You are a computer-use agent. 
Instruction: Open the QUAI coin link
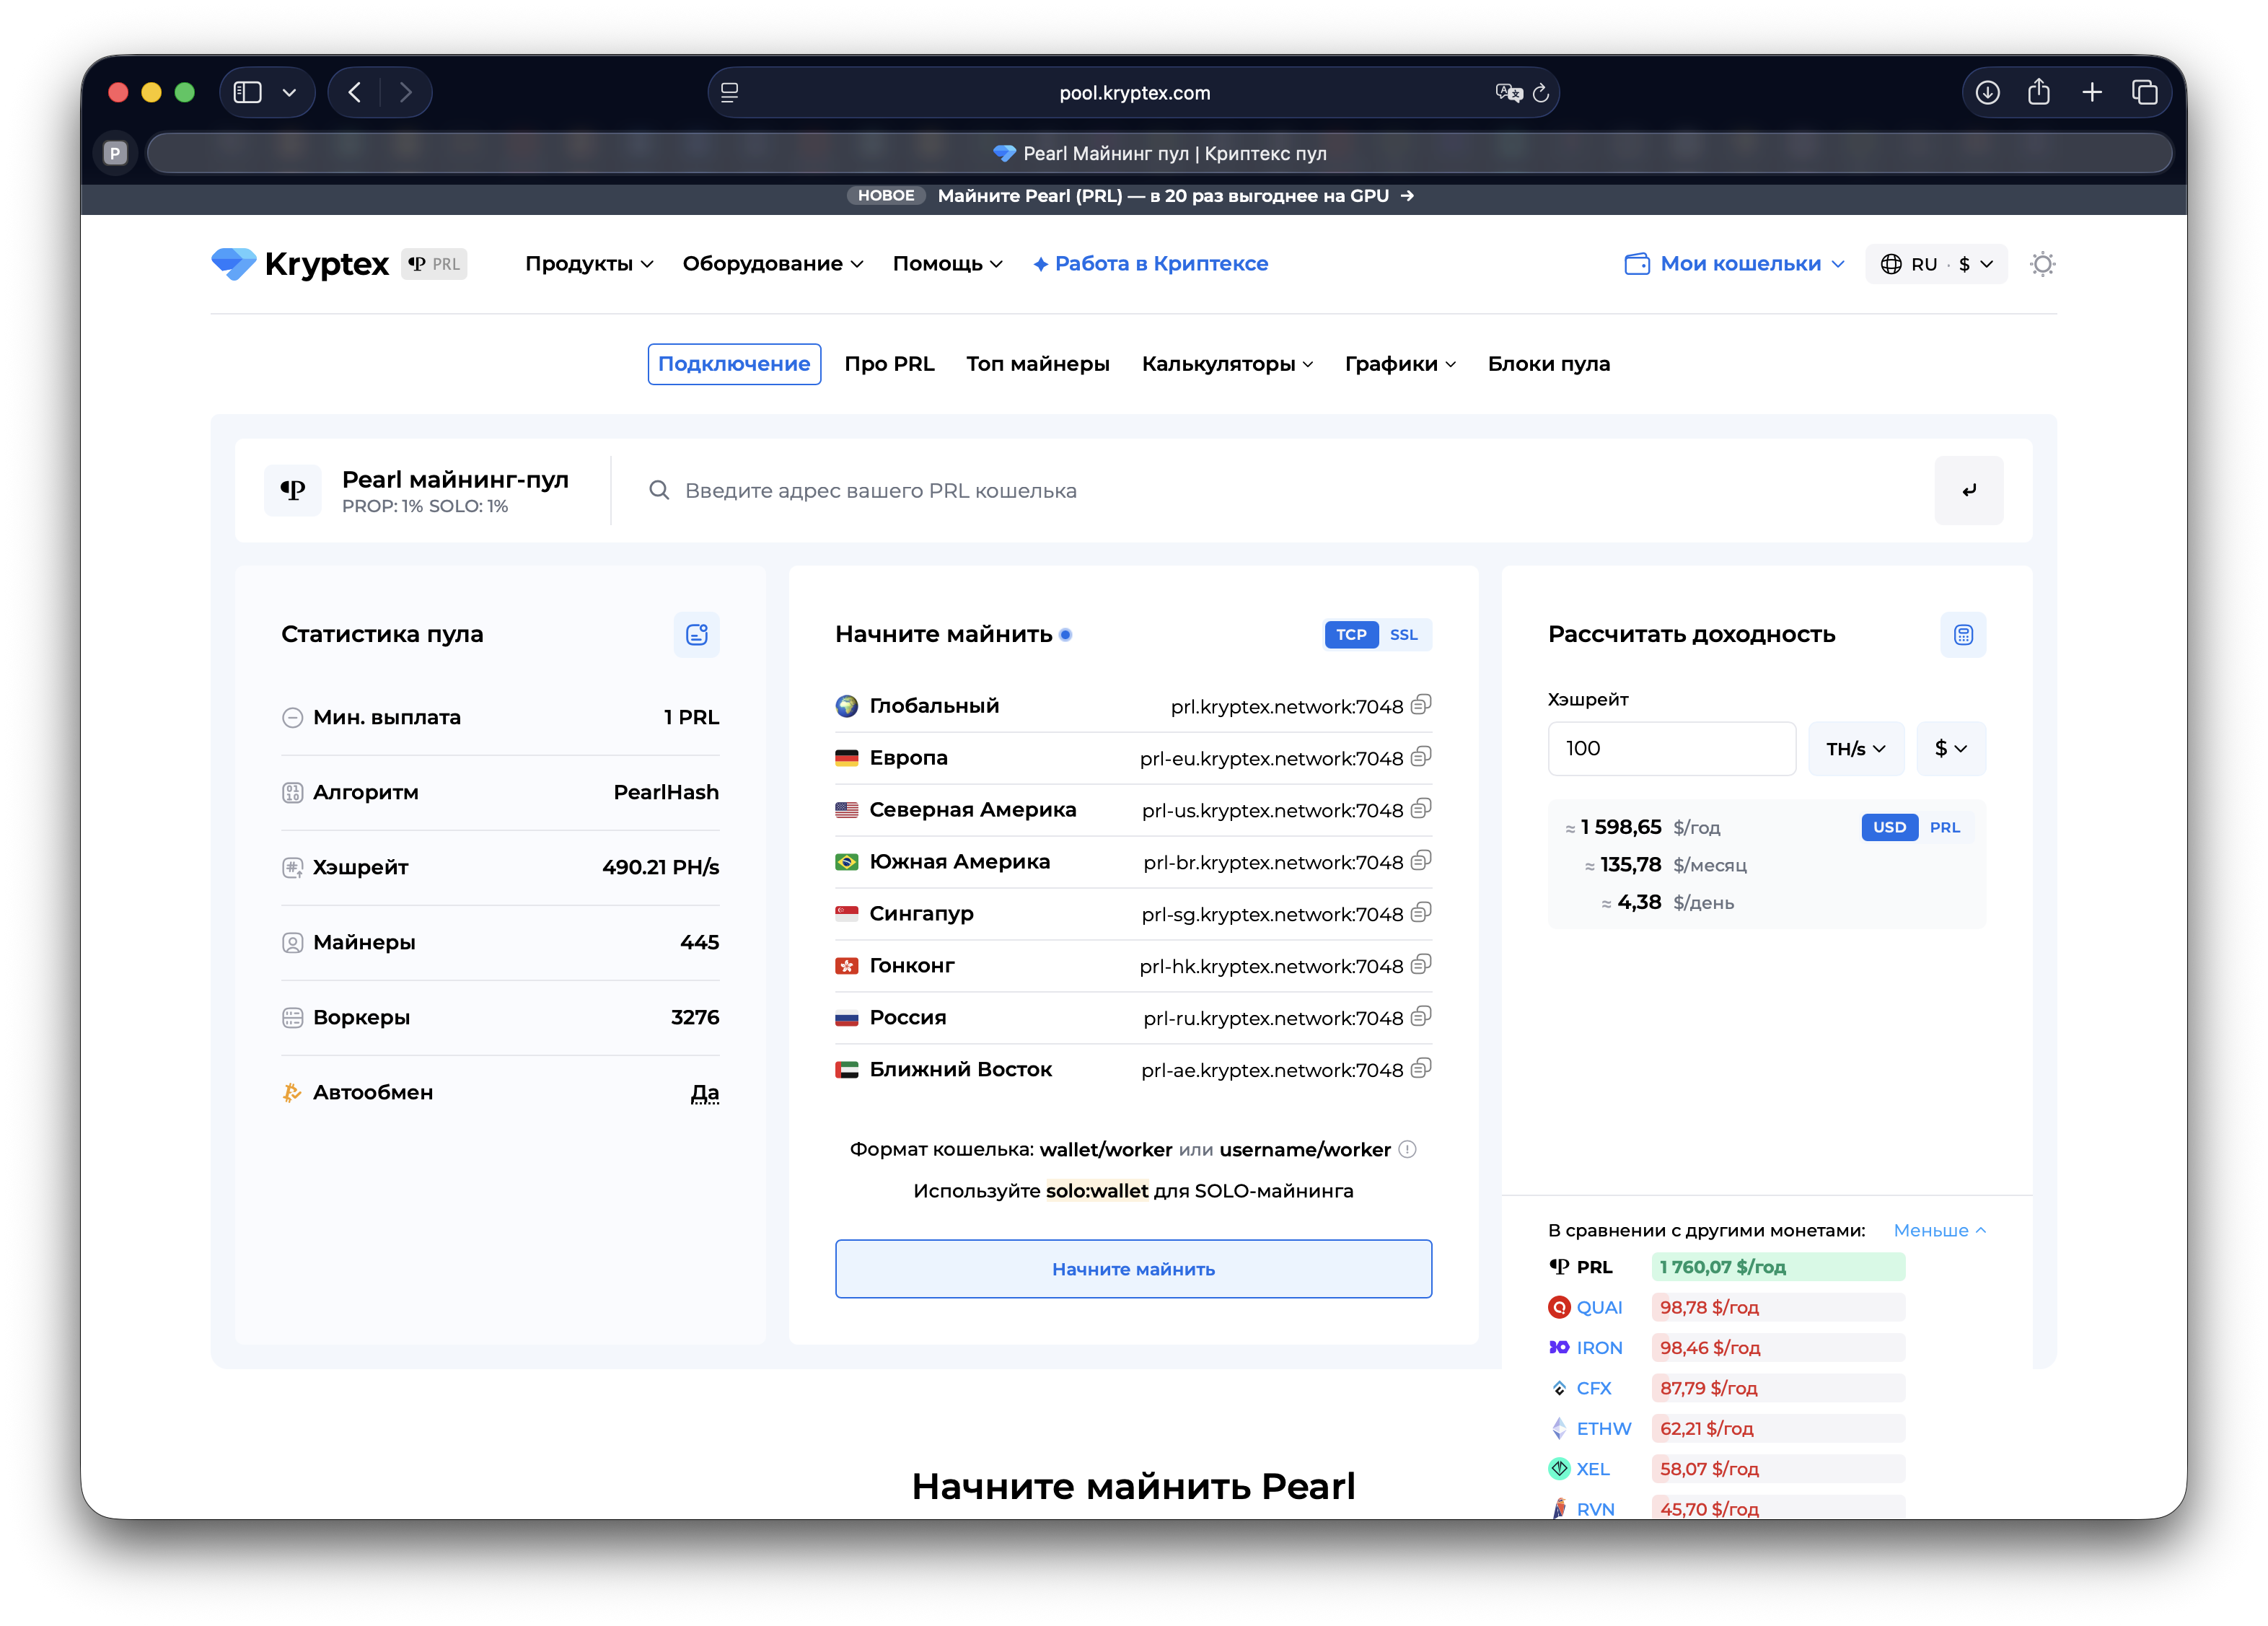pos(1598,1307)
